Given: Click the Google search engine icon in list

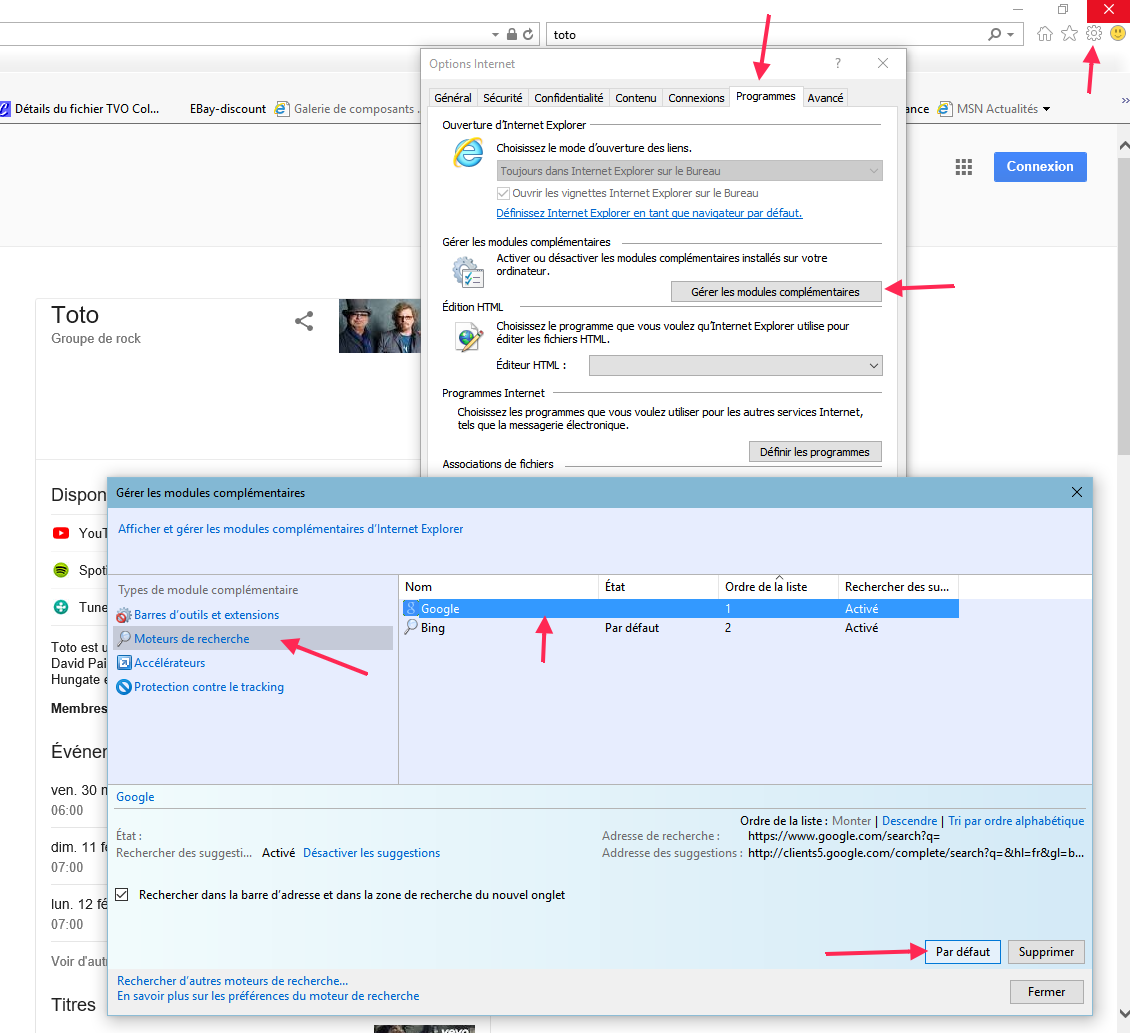Looking at the screenshot, I should coord(411,608).
